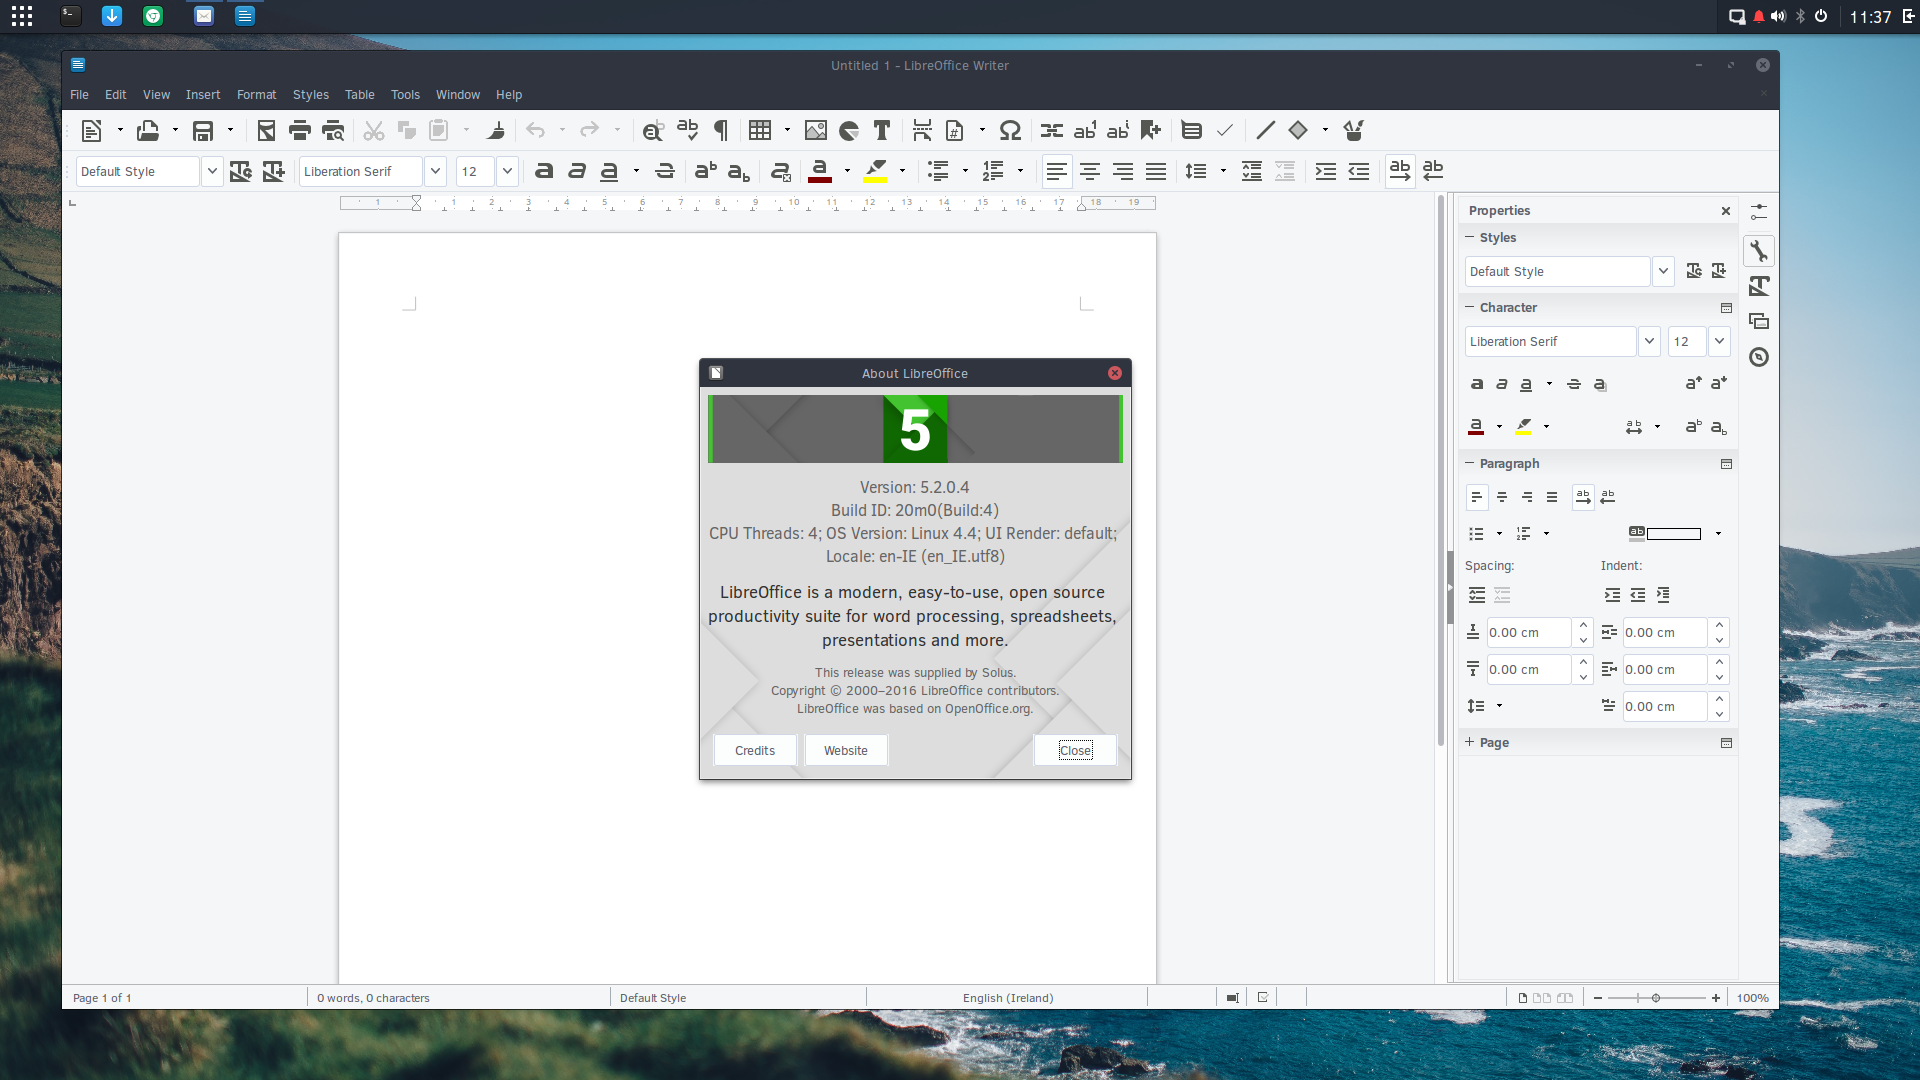Open the Default Style paragraph dropdown
The height and width of the screenshot is (1080, 1920).
point(212,171)
